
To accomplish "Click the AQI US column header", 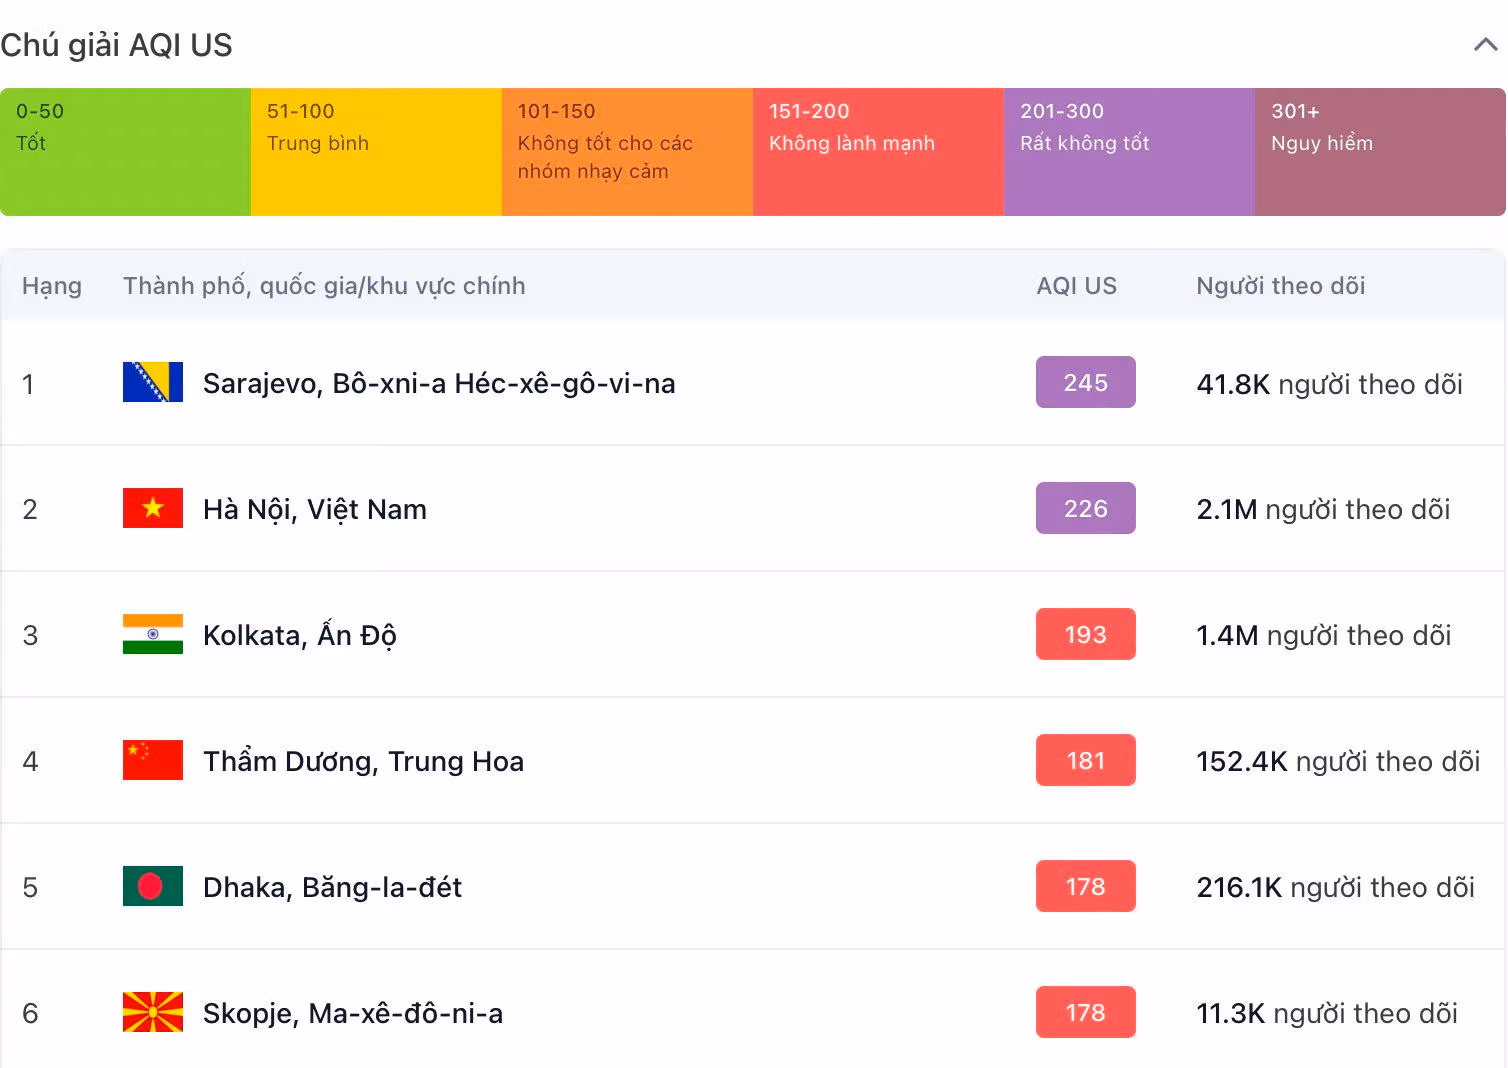I will tap(1076, 286).
